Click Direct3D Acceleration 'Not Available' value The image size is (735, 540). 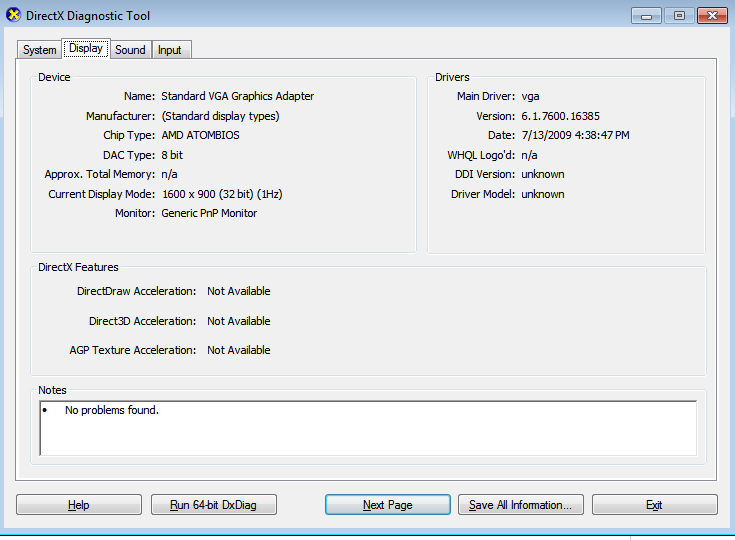239,321
